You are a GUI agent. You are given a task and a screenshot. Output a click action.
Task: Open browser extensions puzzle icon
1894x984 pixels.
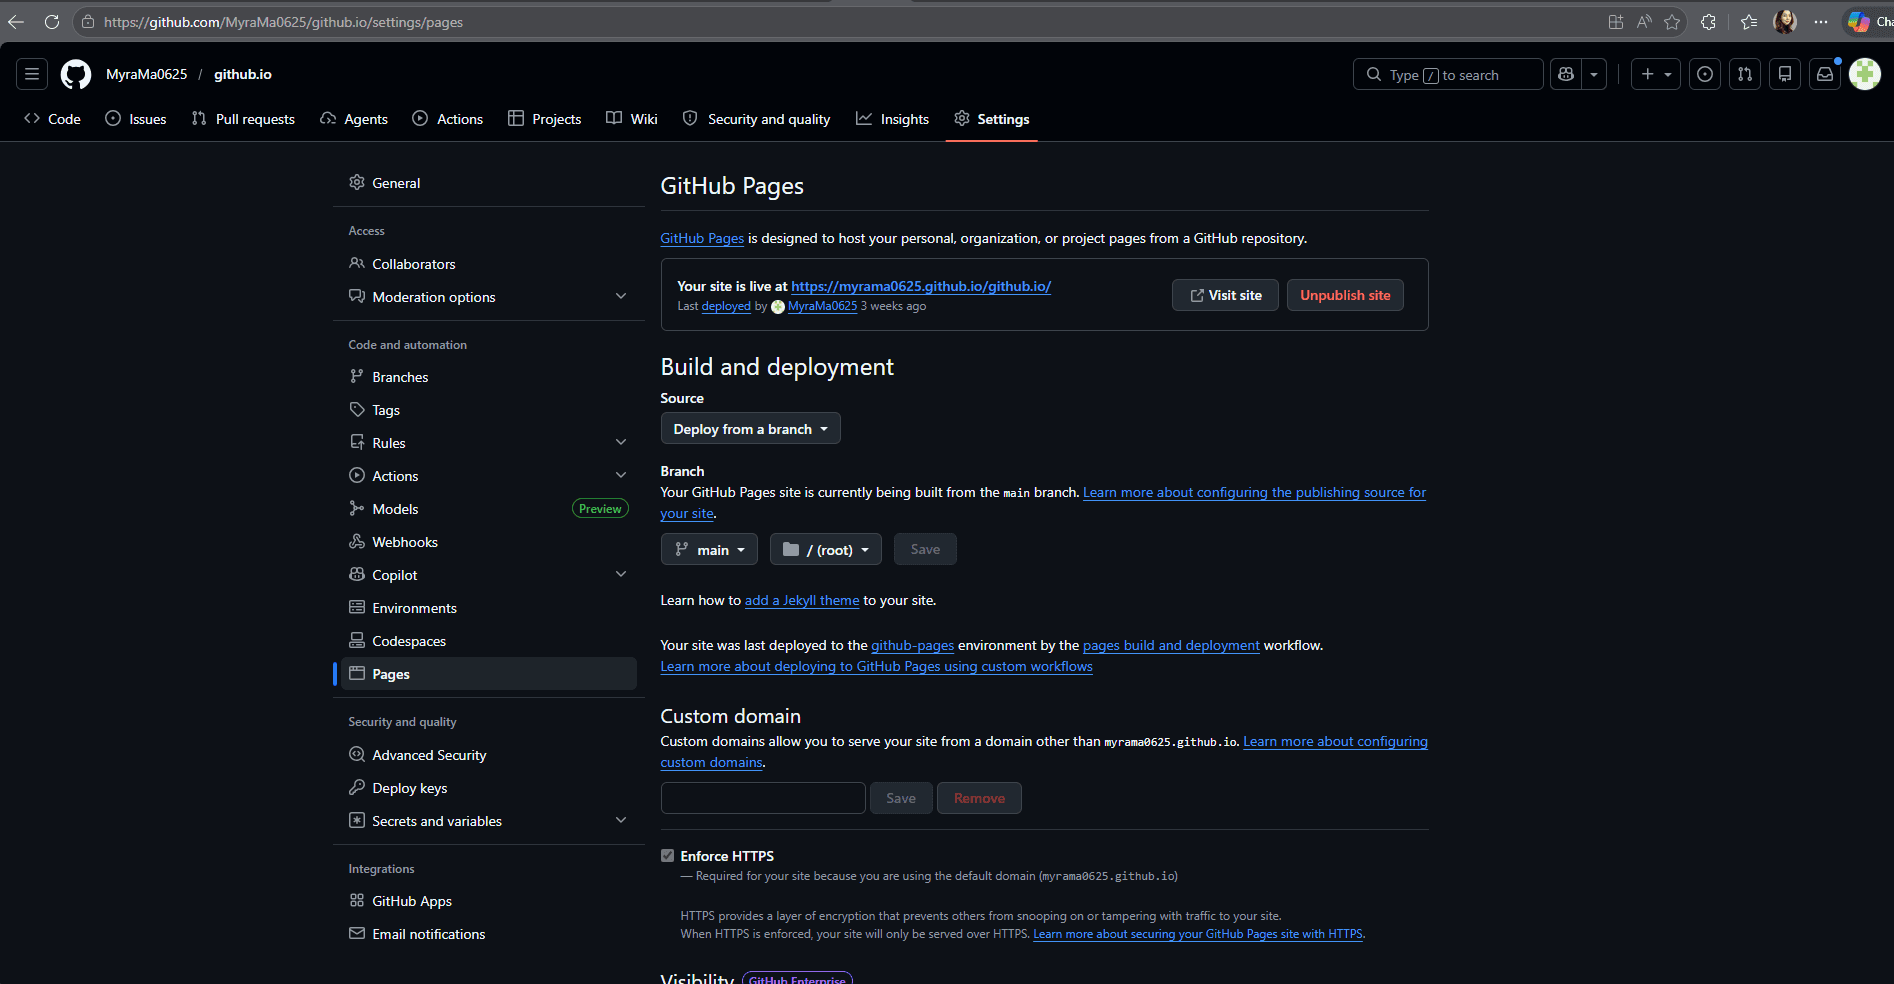click(x=1708, y=22)
